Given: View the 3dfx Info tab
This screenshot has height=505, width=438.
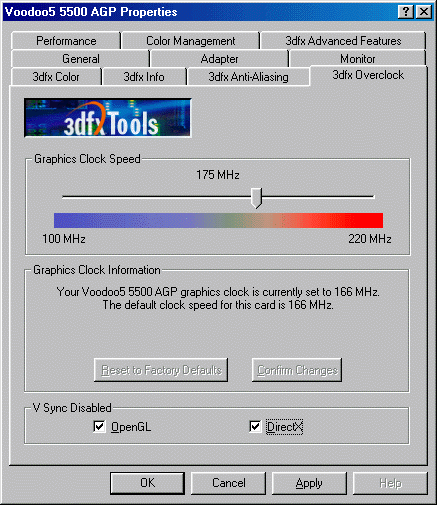Looking at the screenshot, I should [x=144, y=77].
